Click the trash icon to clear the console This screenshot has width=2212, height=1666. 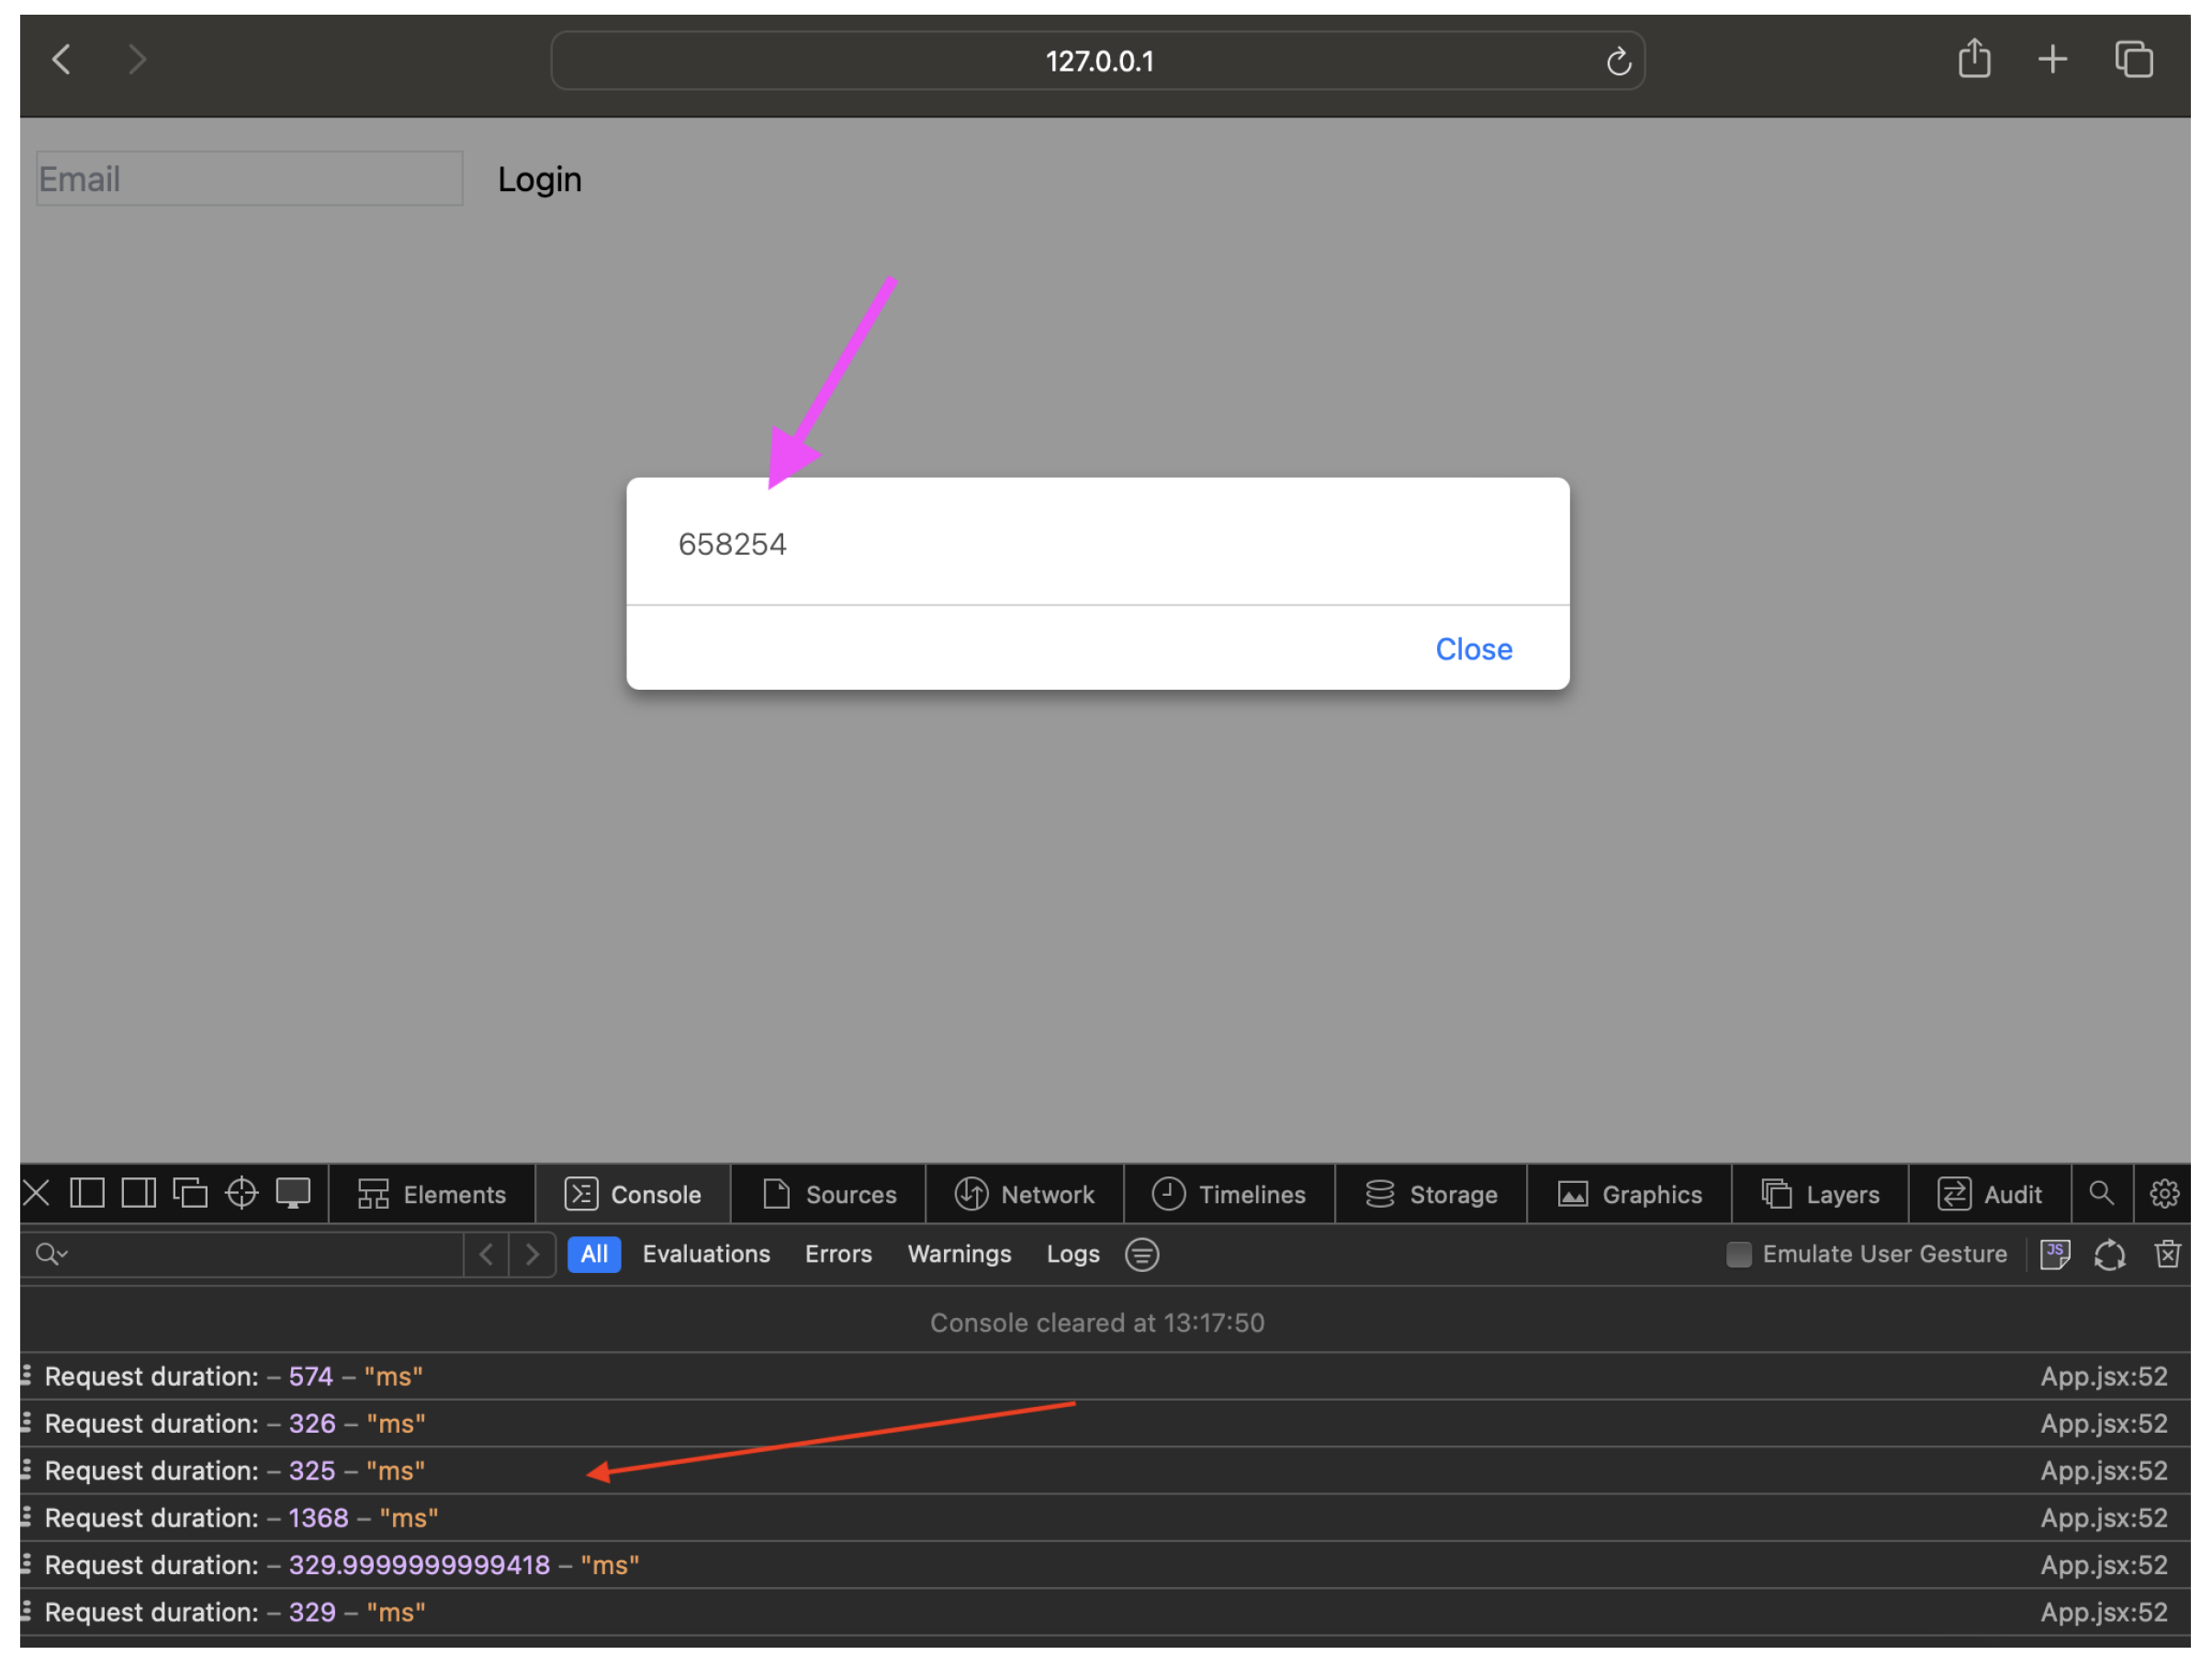(x=2167, y=1255)
